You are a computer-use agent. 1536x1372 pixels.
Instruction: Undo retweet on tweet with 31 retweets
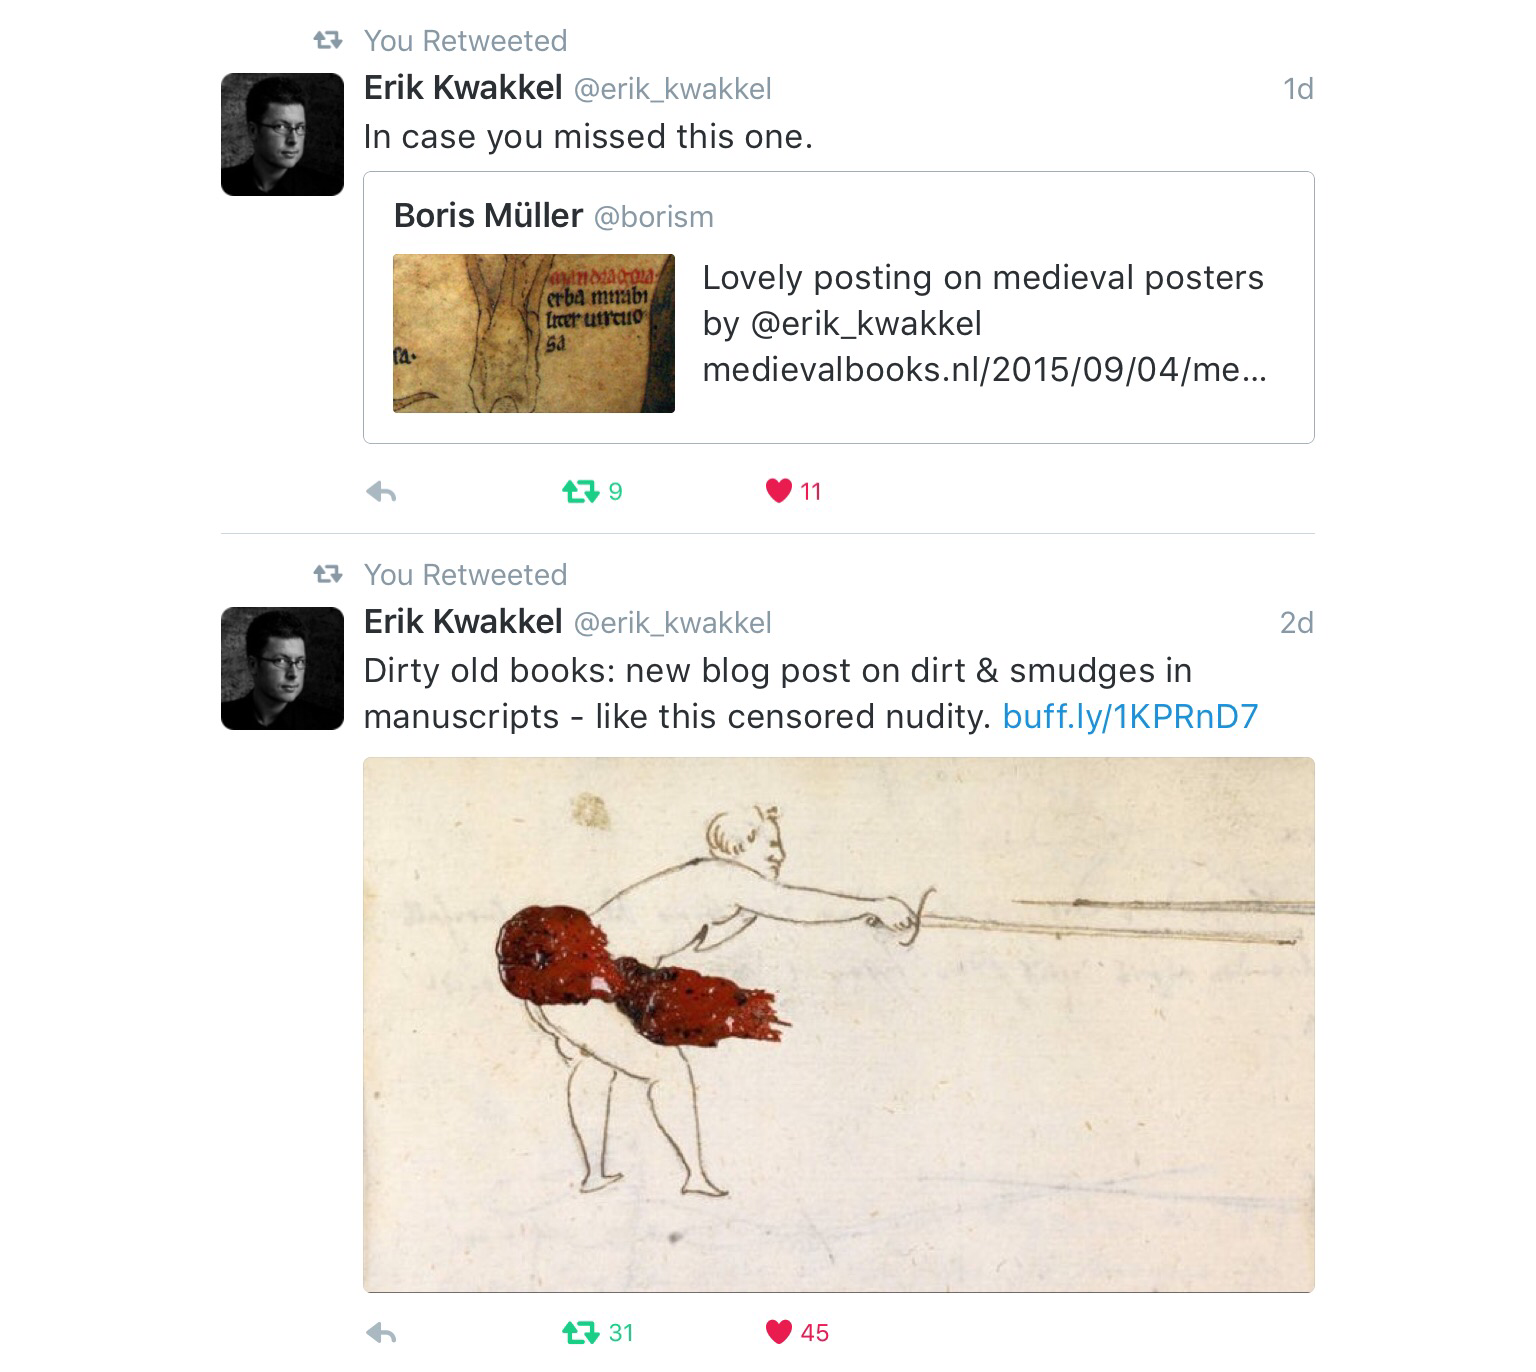pos(580,1332)
